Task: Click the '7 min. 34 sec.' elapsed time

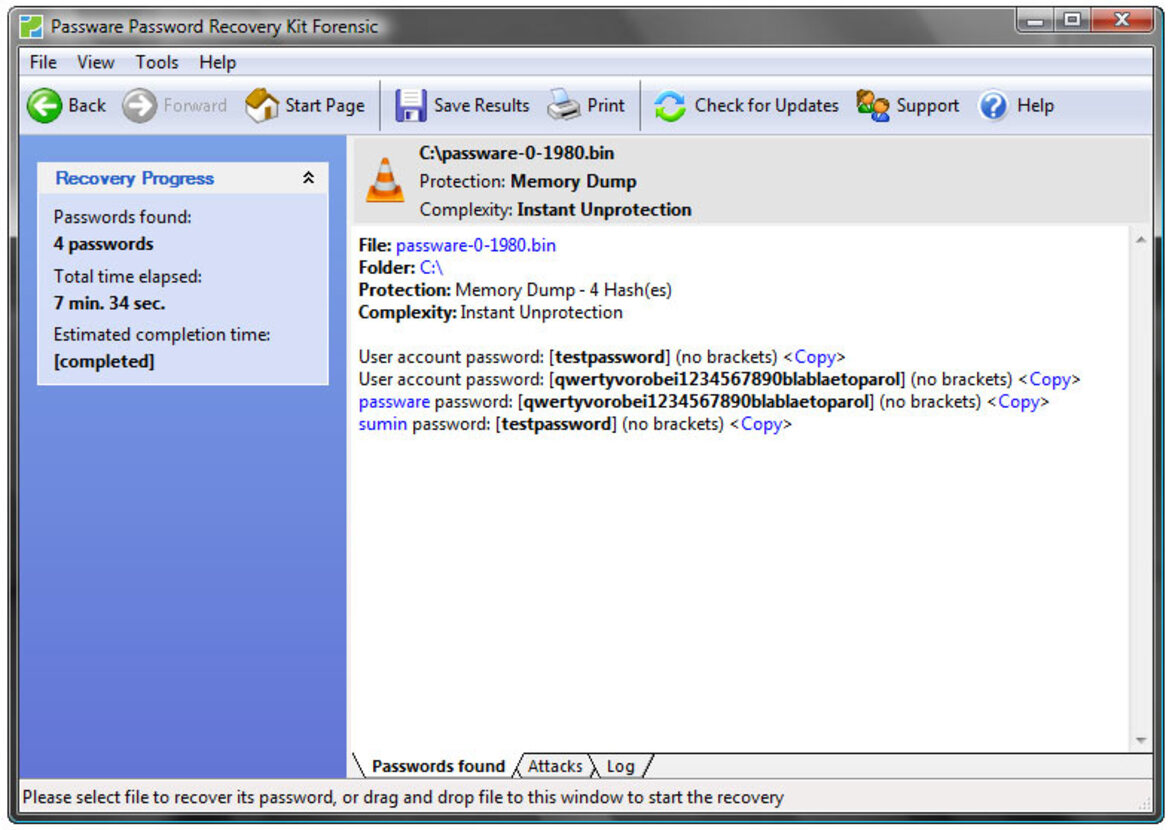Action: click(x=110, y=304)
